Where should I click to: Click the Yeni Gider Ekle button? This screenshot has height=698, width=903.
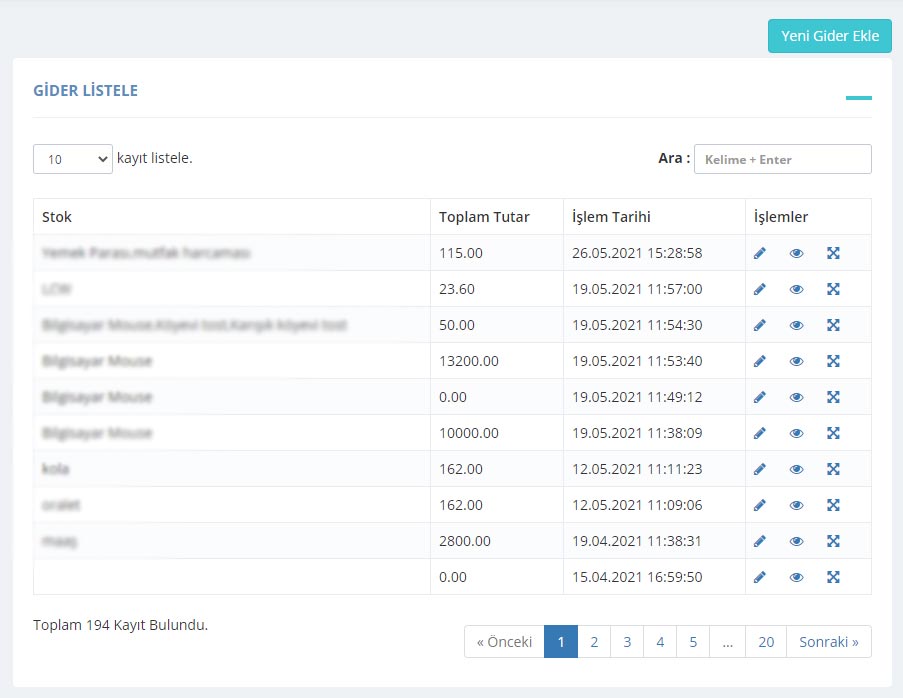(830, 36)
